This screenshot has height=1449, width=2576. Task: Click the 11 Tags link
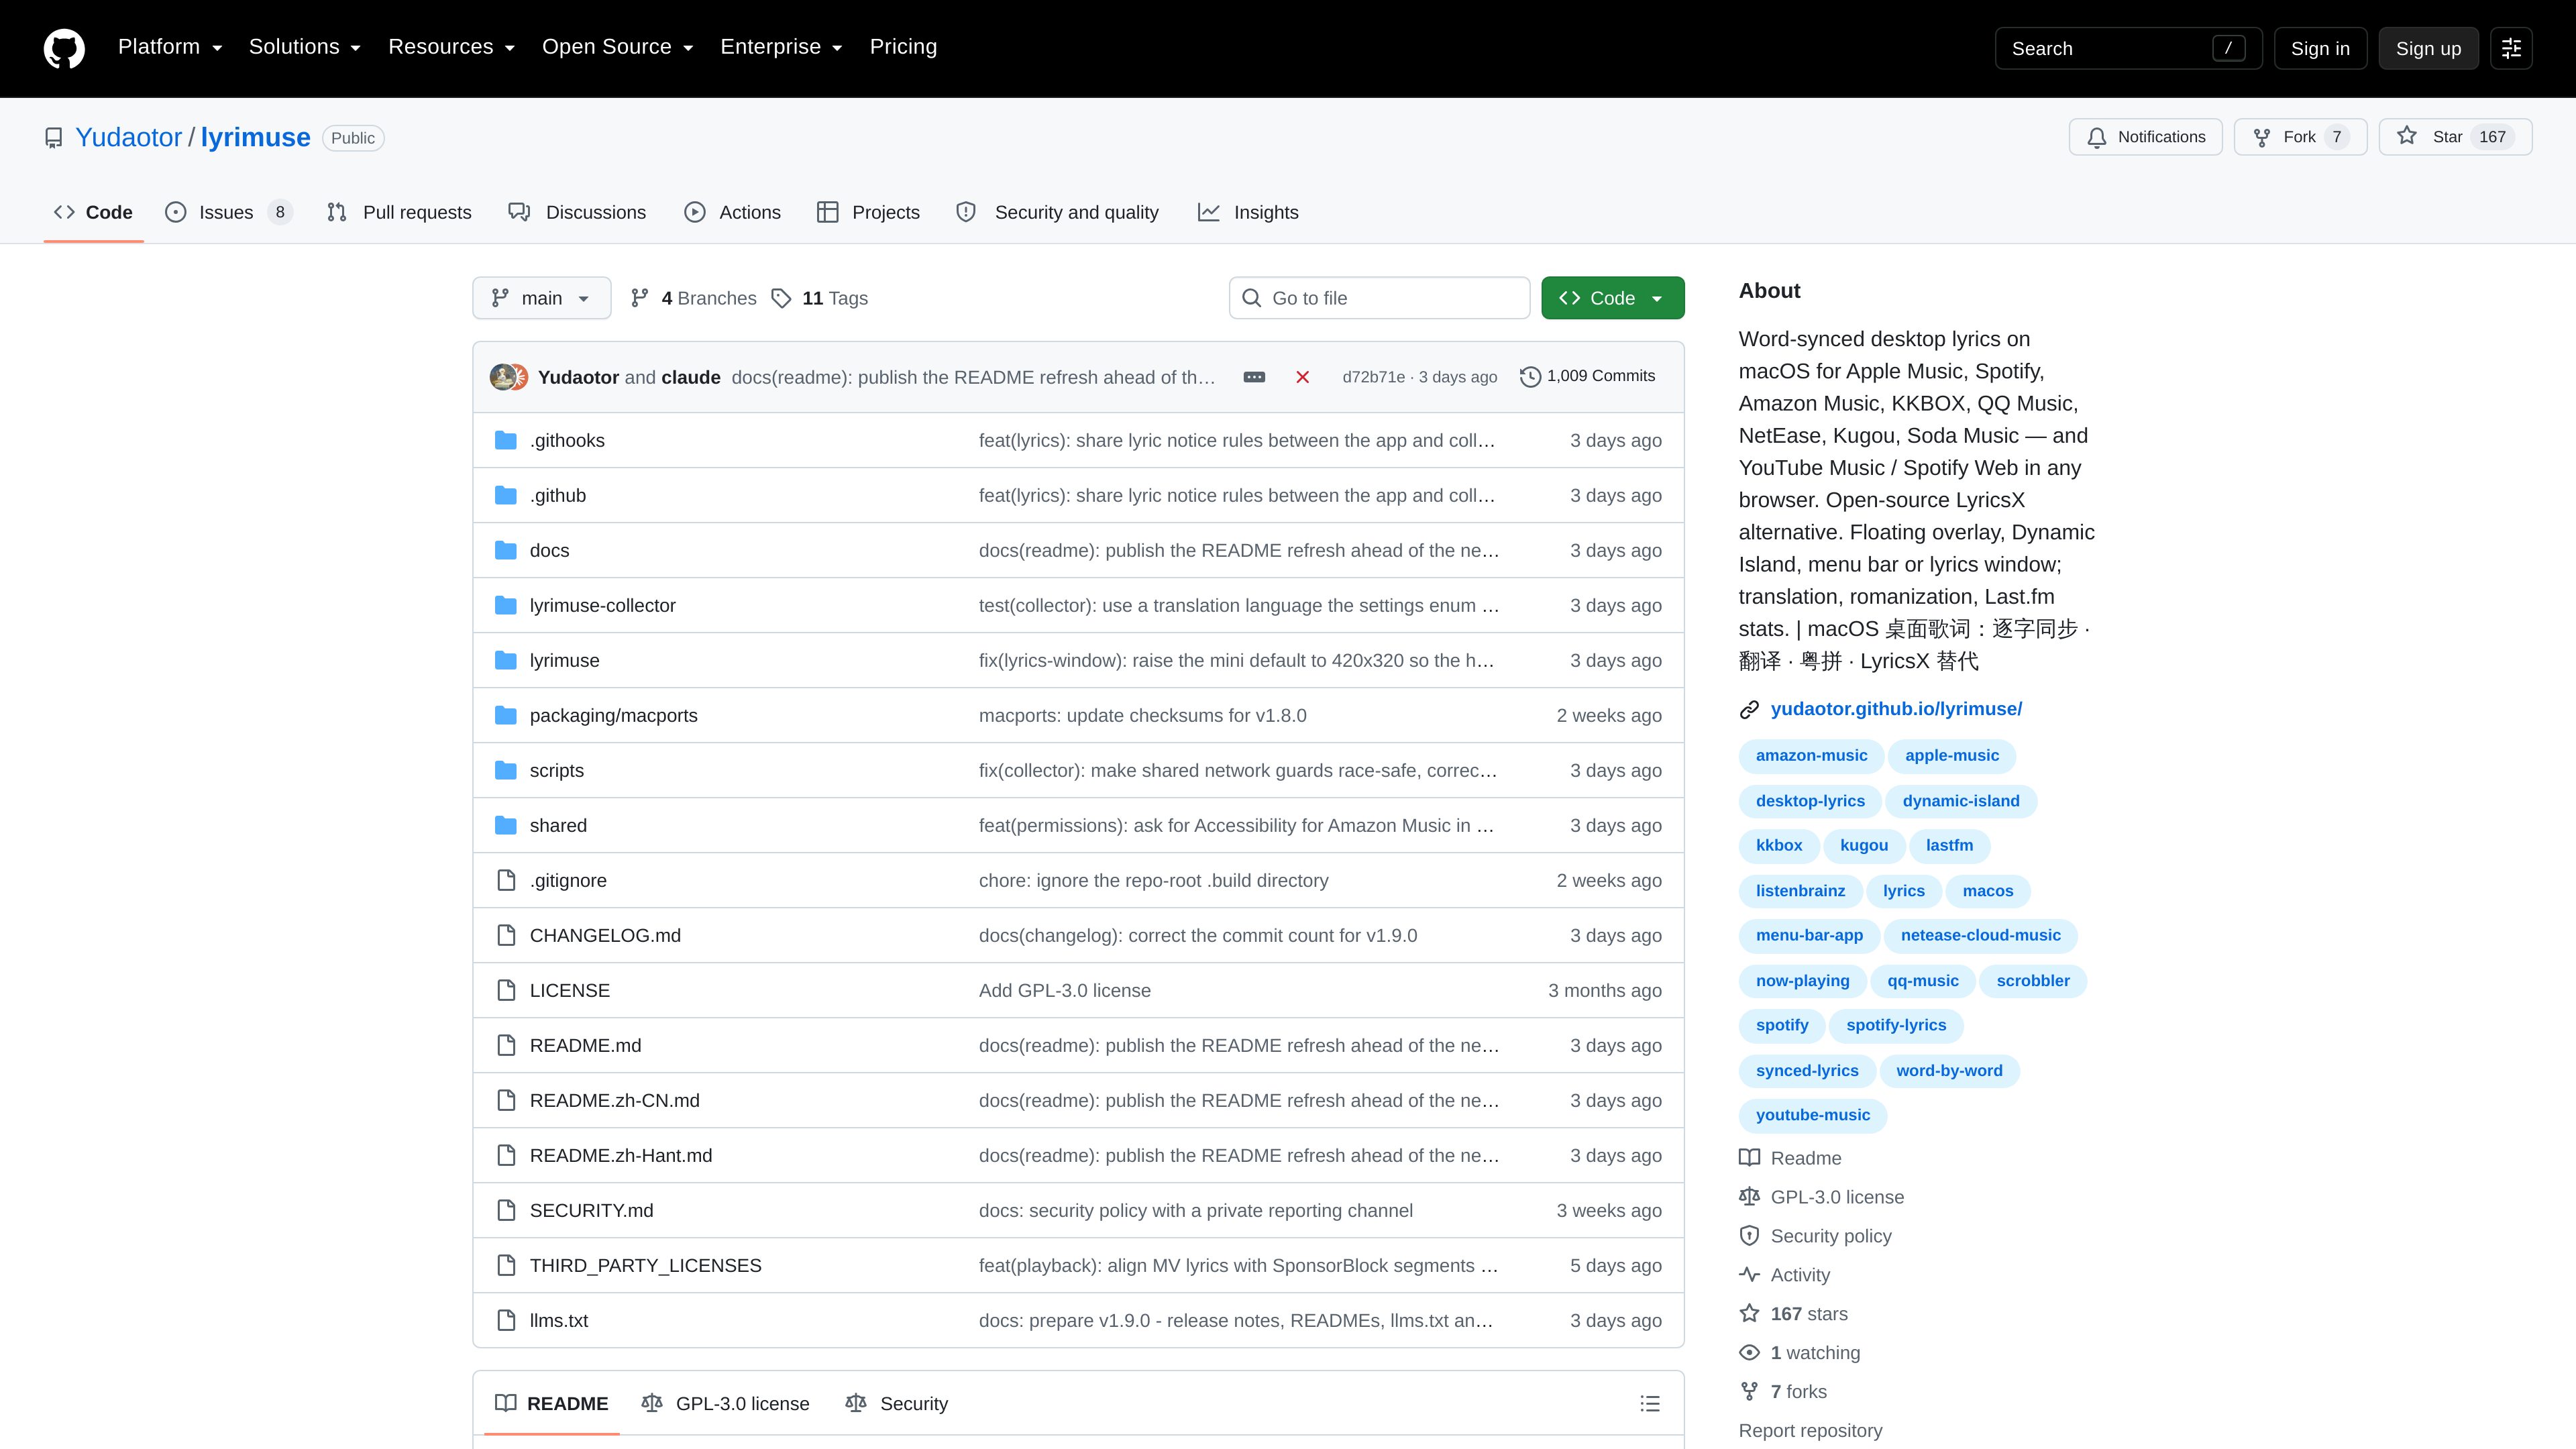coord(819,298)
